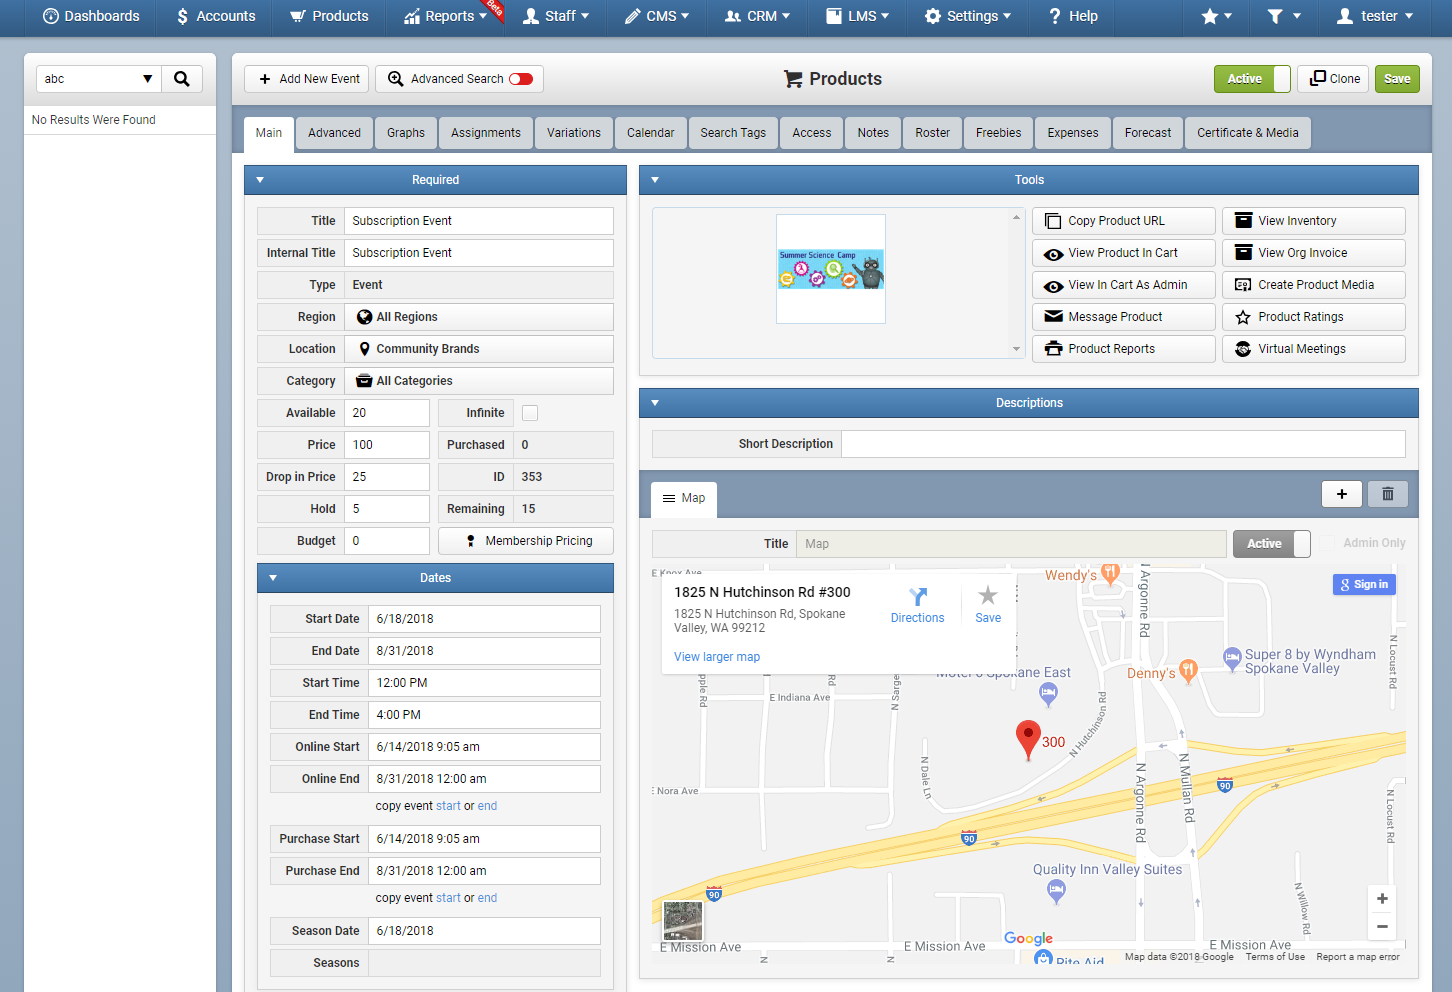Select the All Categories field

[x=479, y=381]
